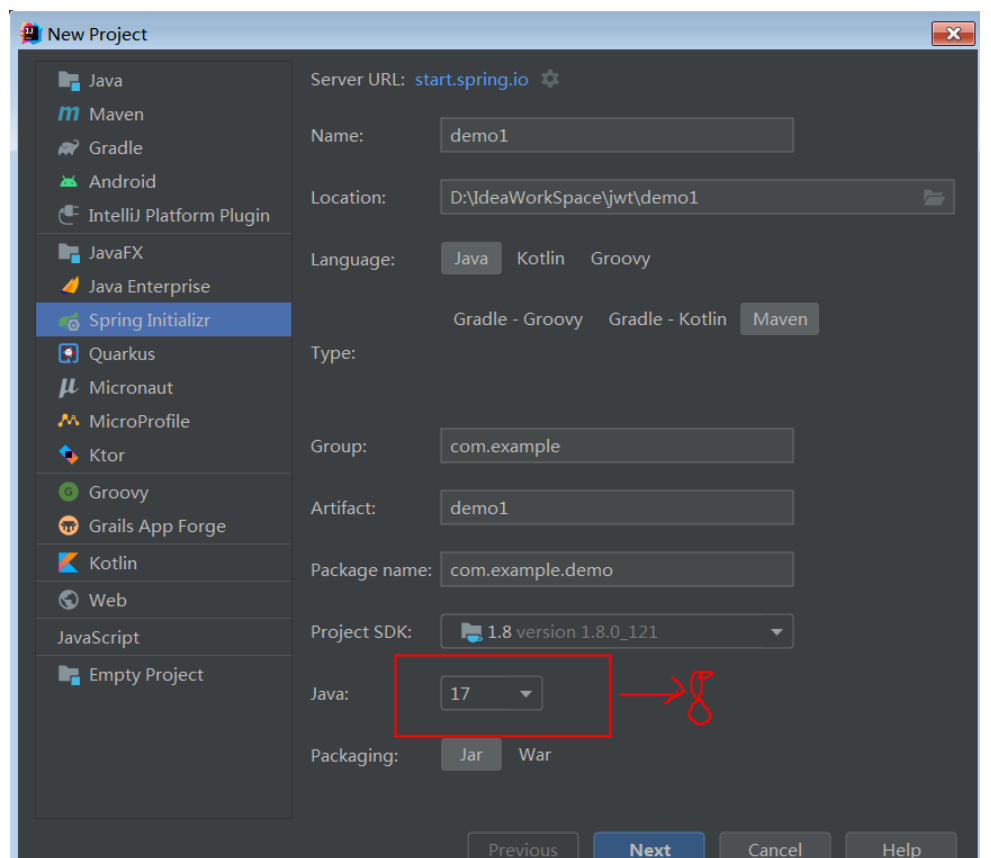The image size is (991, 858).
Task: Select Jar packaging
Action: [x=471, y=754]
